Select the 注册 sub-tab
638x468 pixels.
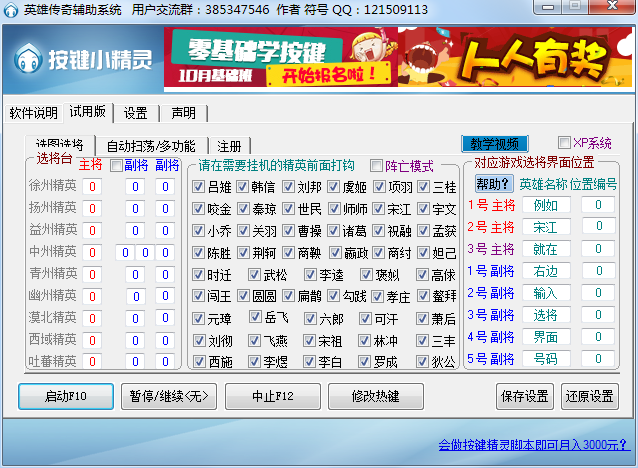tap(229, 146)
